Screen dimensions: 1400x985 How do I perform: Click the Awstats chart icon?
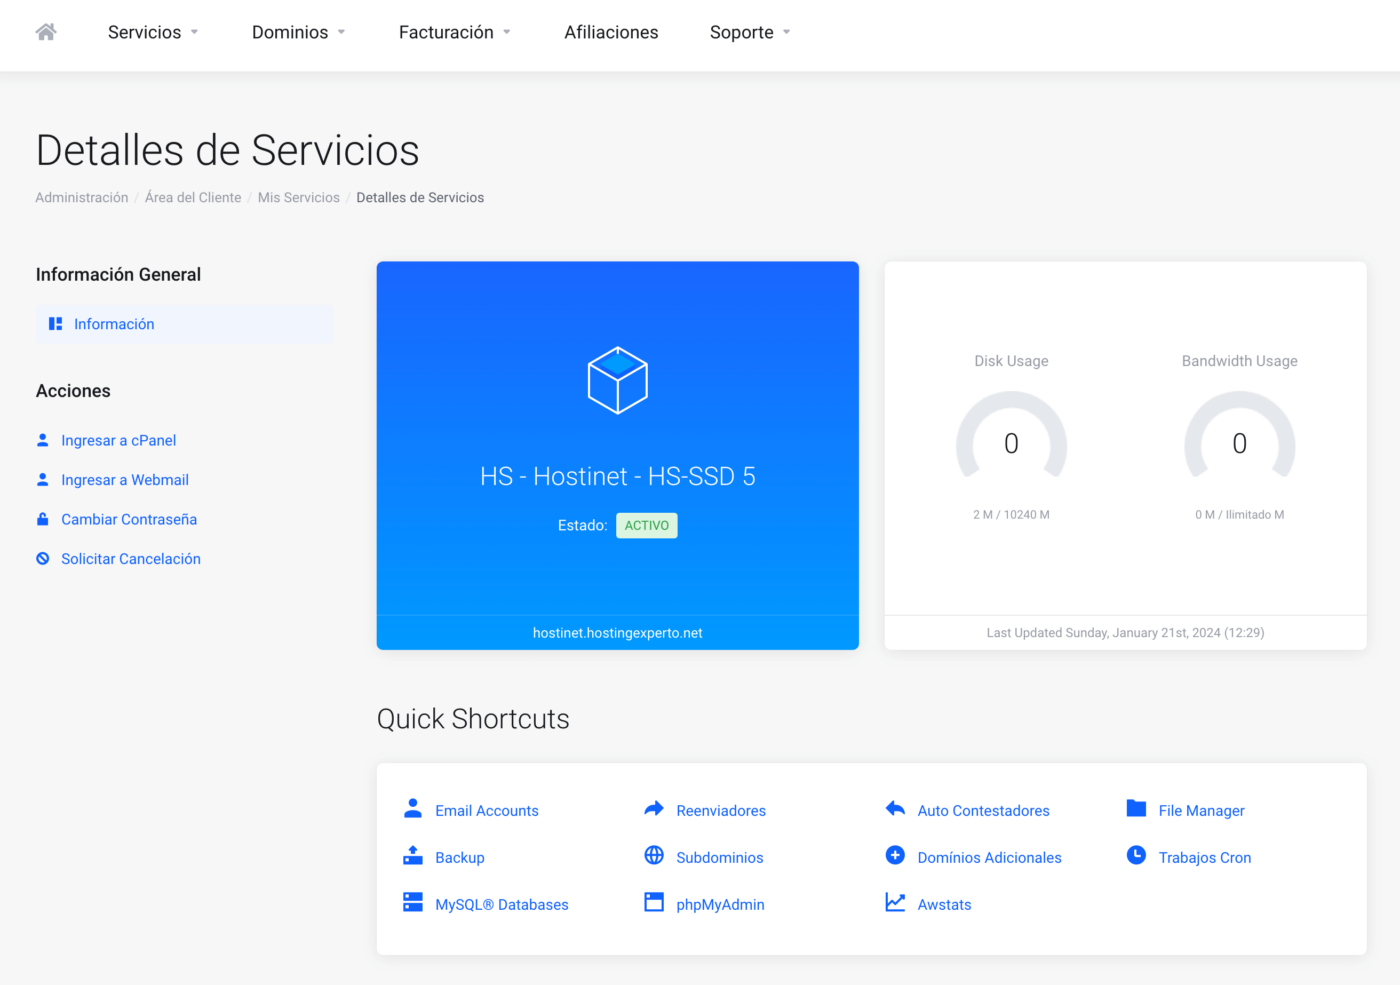click(x=895, y=902)
